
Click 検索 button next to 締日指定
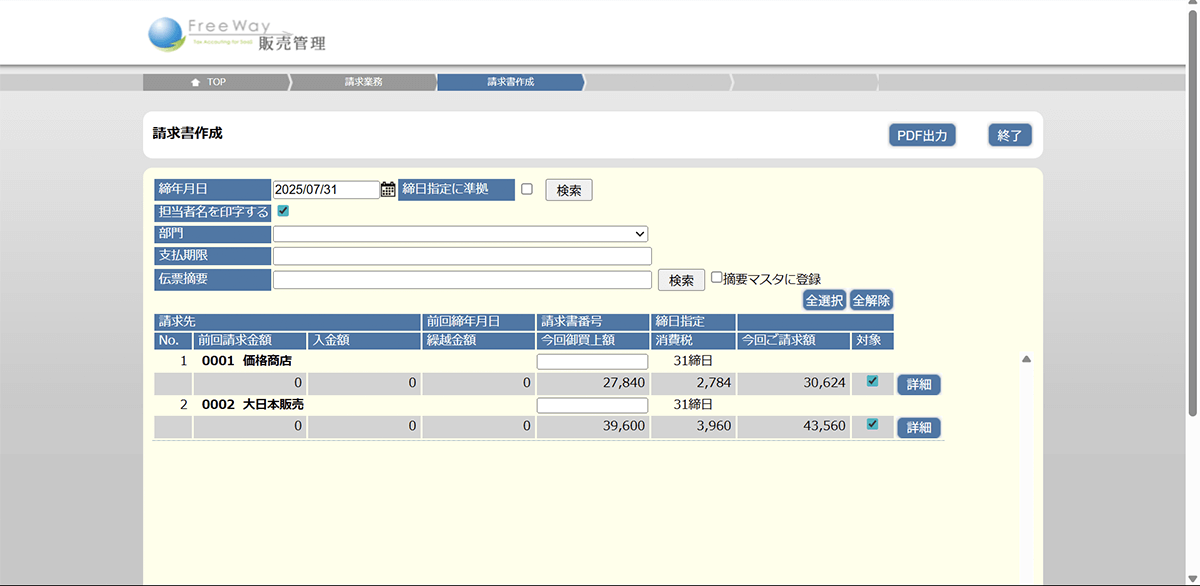(568, 190)
